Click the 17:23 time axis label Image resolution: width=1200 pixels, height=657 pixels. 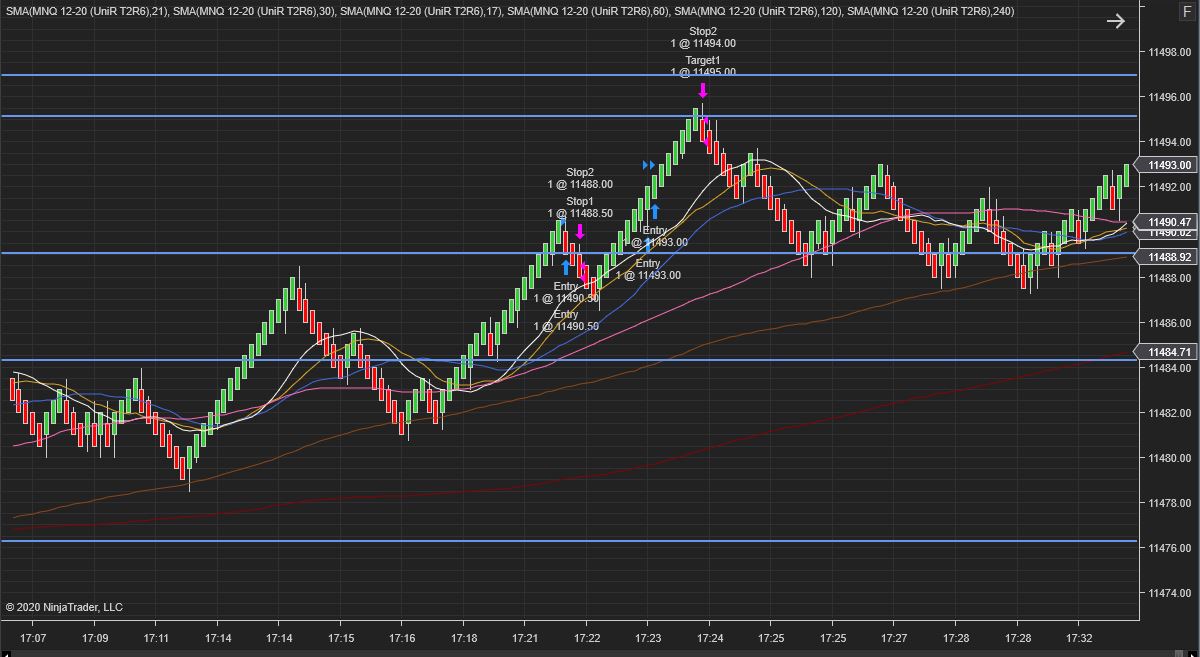tap(648, 637)
